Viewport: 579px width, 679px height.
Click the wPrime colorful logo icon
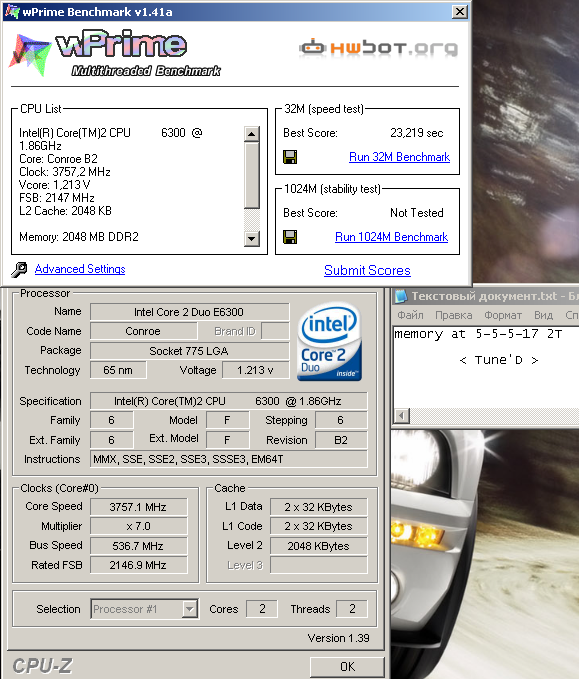coord(29,55)
